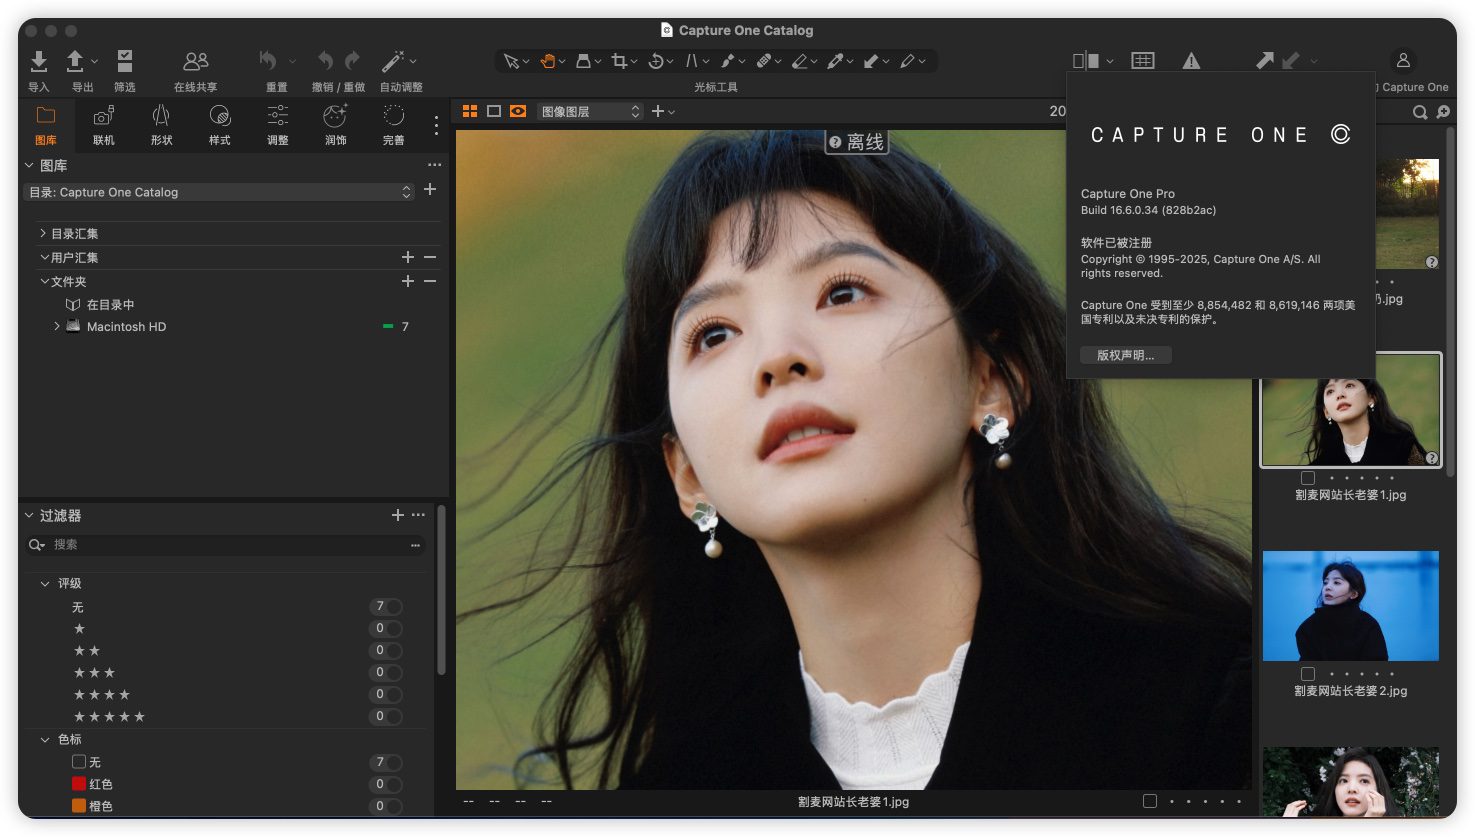This screenshot has width=1475, height=837.
Task: Switch to Adjust (调整) tool tab
Action: [x=278, y=125]
